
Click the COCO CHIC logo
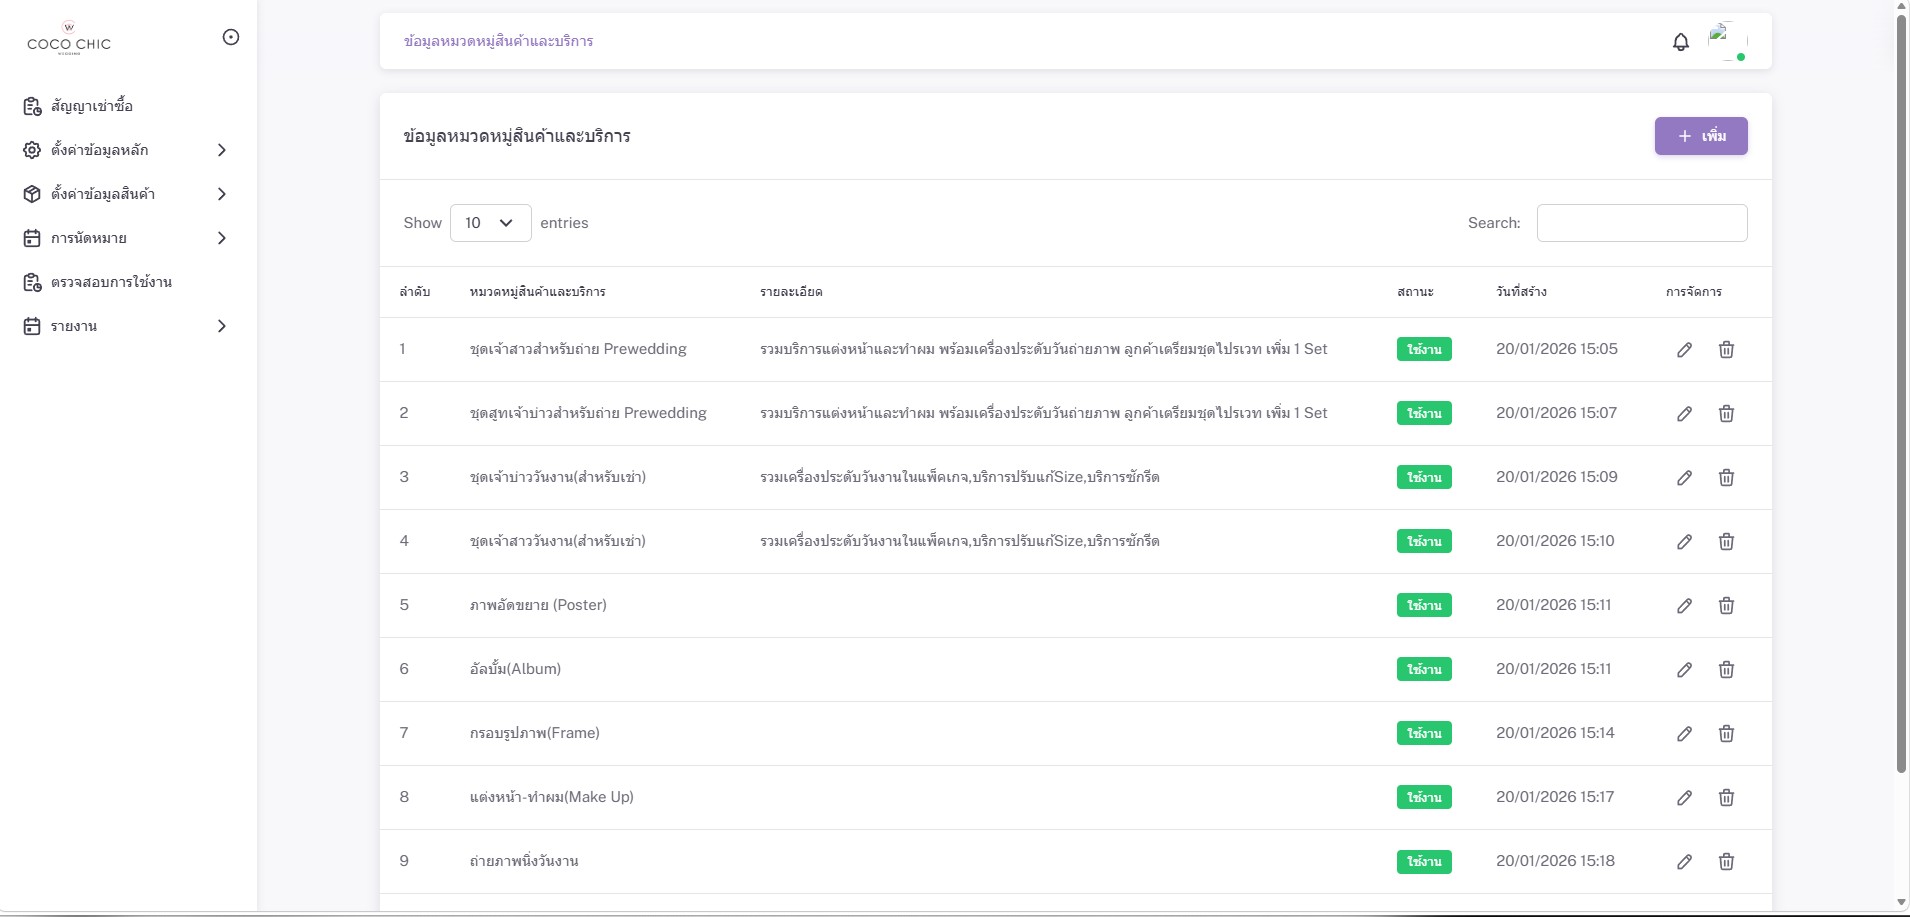[69, 39]
